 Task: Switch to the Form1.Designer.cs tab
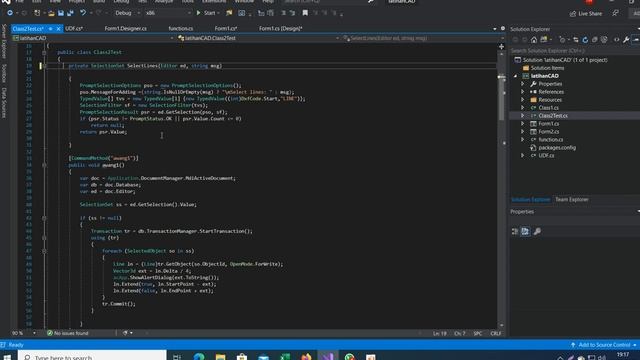[125, 29]
